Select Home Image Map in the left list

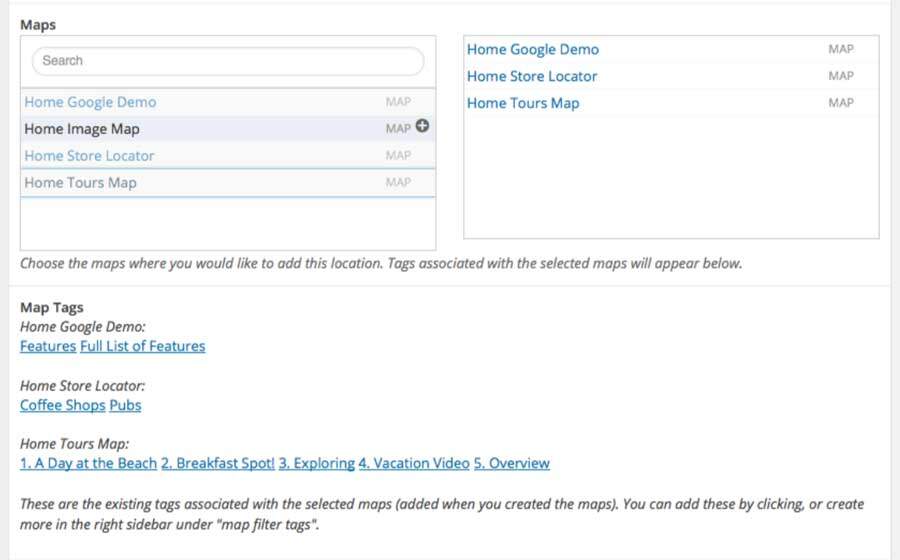pyautogui.click(x=82, y=129)
